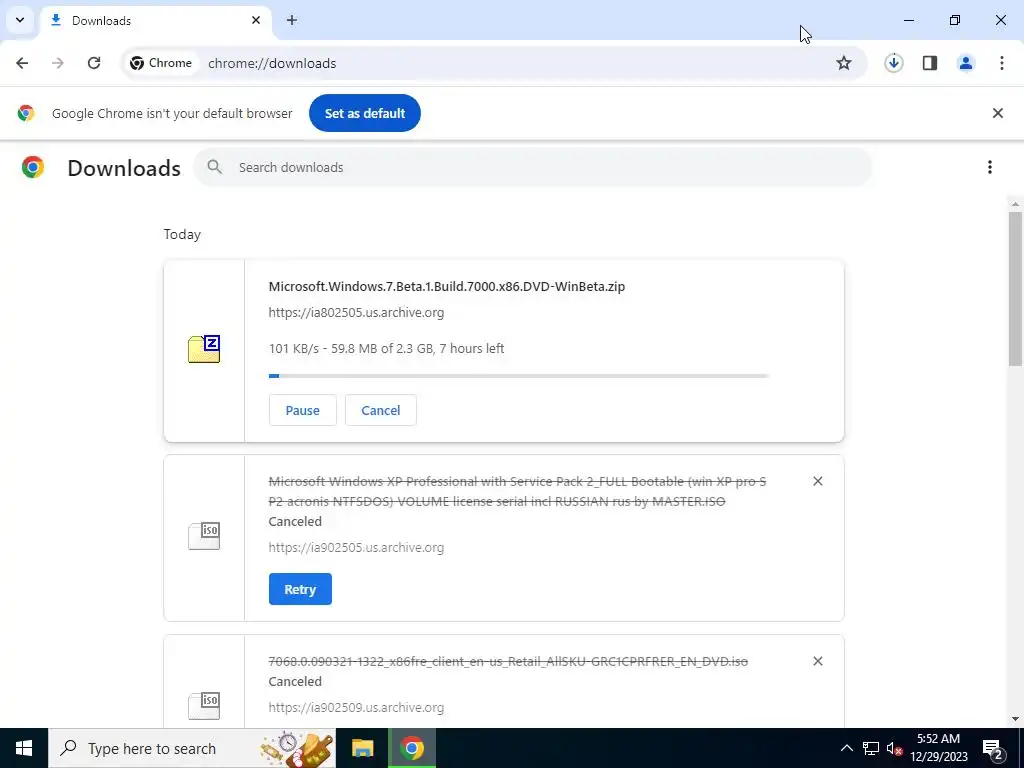Open Microsoft.Windows.7.Beta zip file name link
The height and width of the screenshot is (768, 1024).
tap(447, 286)
